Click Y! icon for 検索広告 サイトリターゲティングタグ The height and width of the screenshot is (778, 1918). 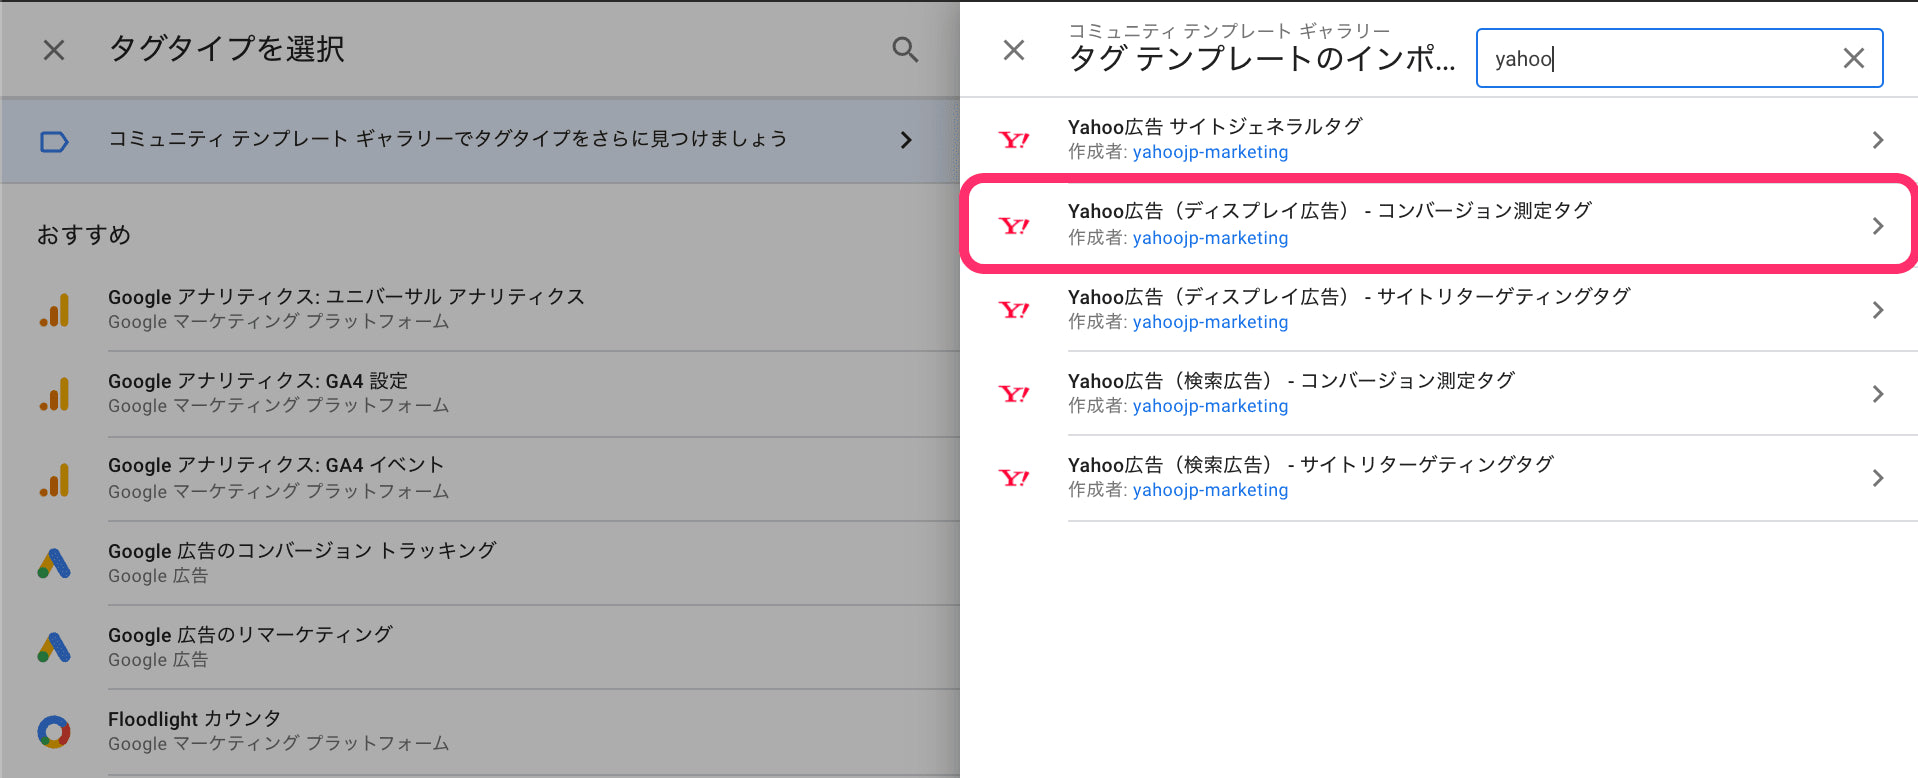pos(1014,478)
